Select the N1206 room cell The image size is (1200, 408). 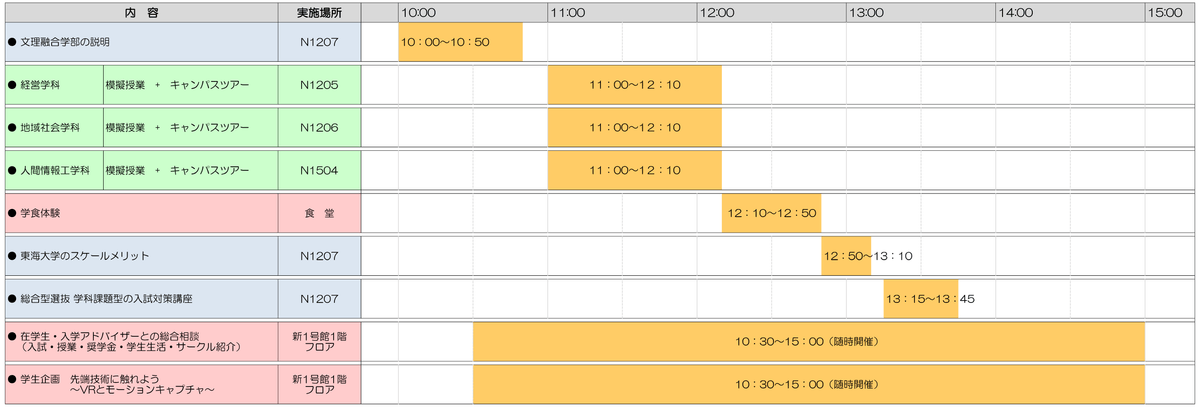click(319, 127)
